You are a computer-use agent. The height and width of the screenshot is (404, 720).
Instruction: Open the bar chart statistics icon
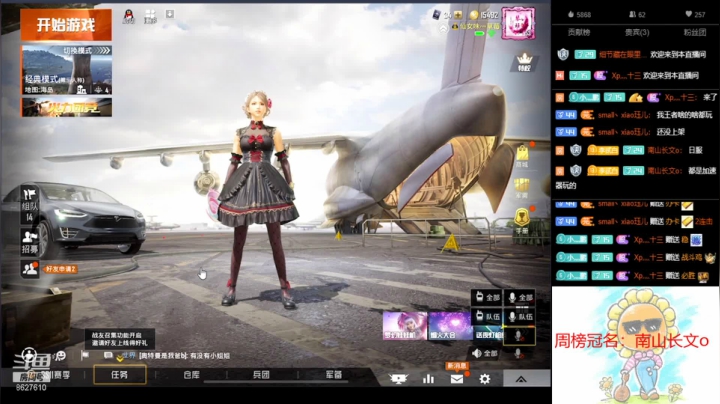click(428, 379)
